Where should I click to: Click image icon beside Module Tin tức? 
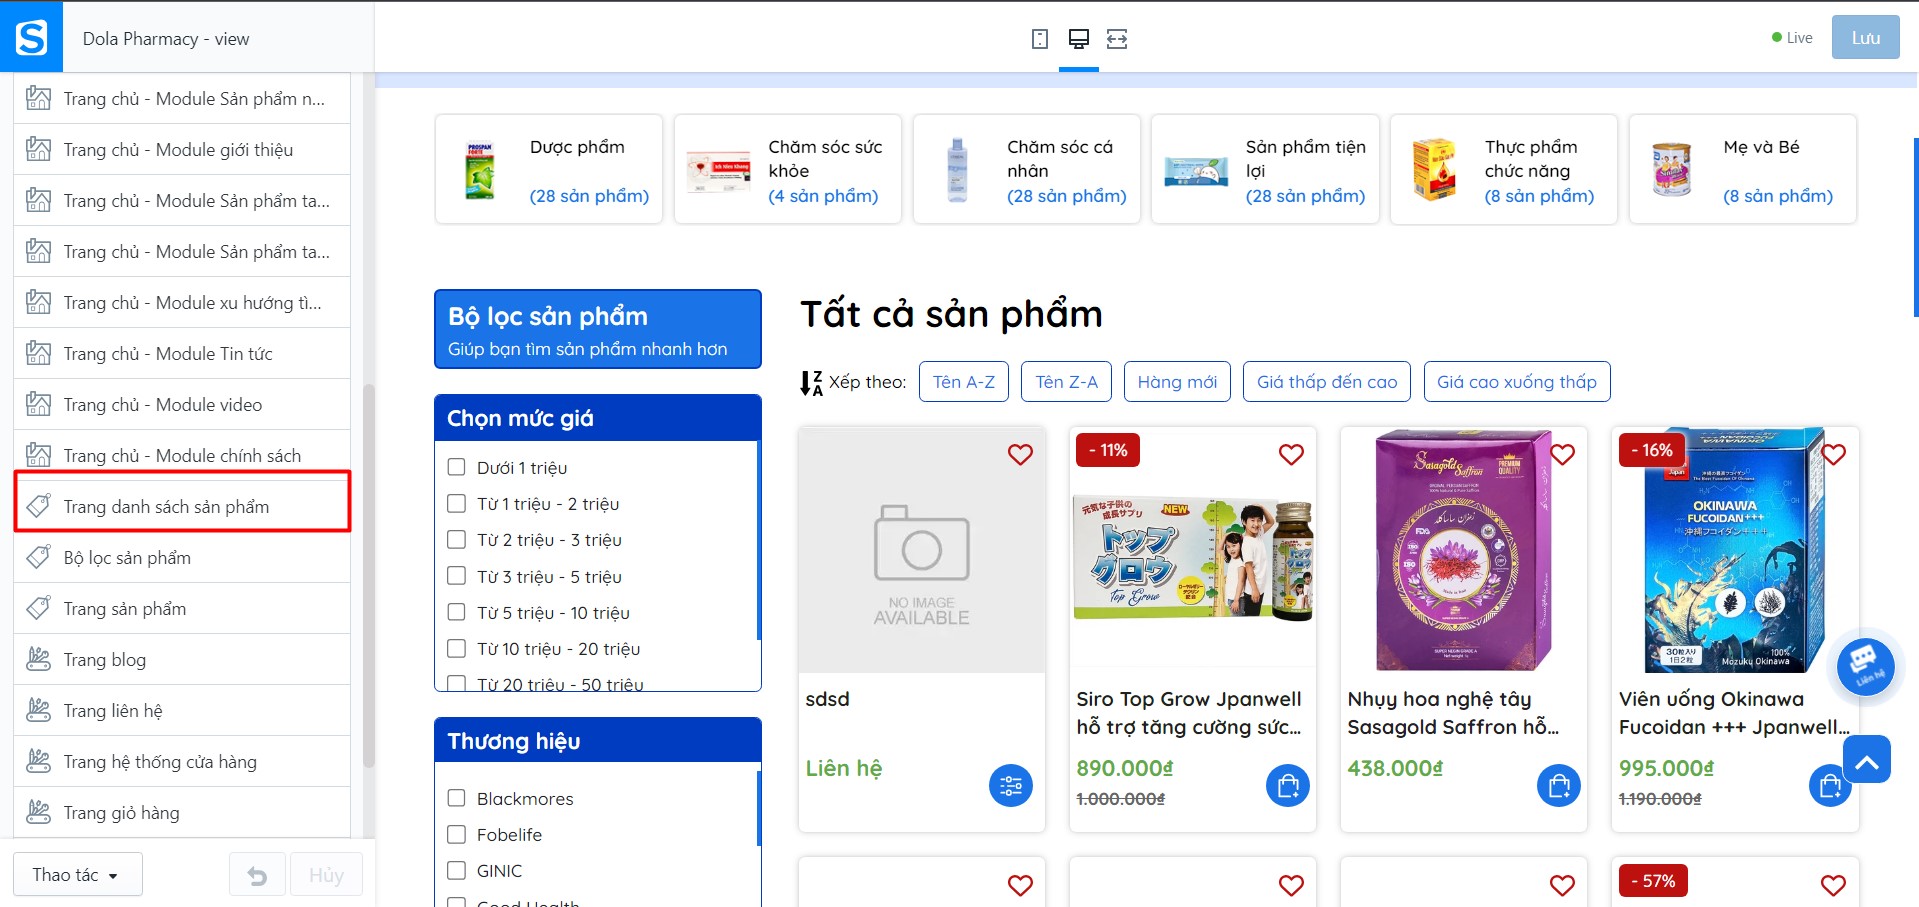pos(38,354)
